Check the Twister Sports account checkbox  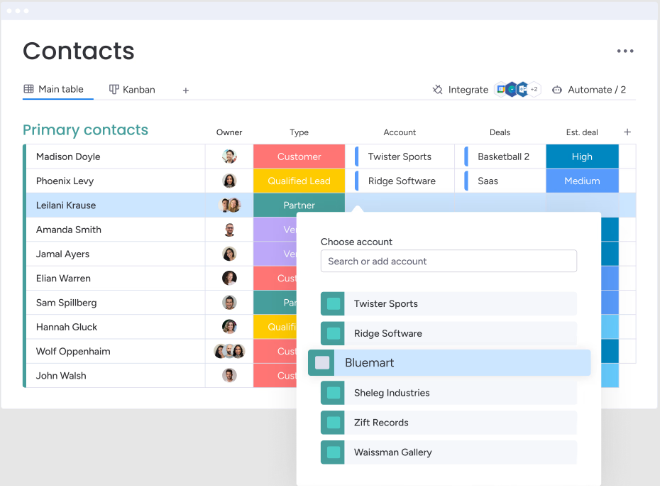coord(333,304)
